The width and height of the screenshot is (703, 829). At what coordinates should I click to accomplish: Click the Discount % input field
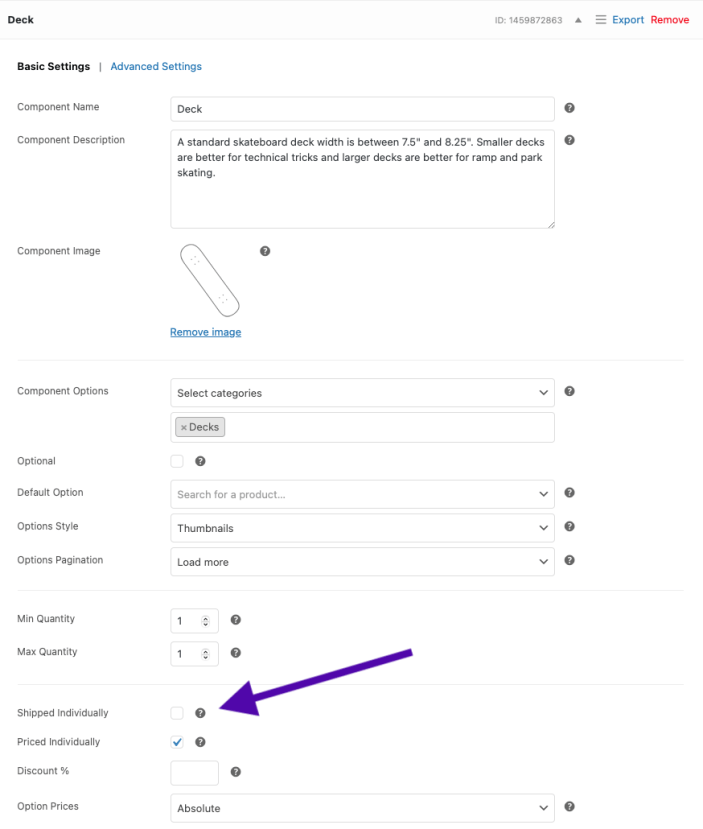click(x=194, y=772)
